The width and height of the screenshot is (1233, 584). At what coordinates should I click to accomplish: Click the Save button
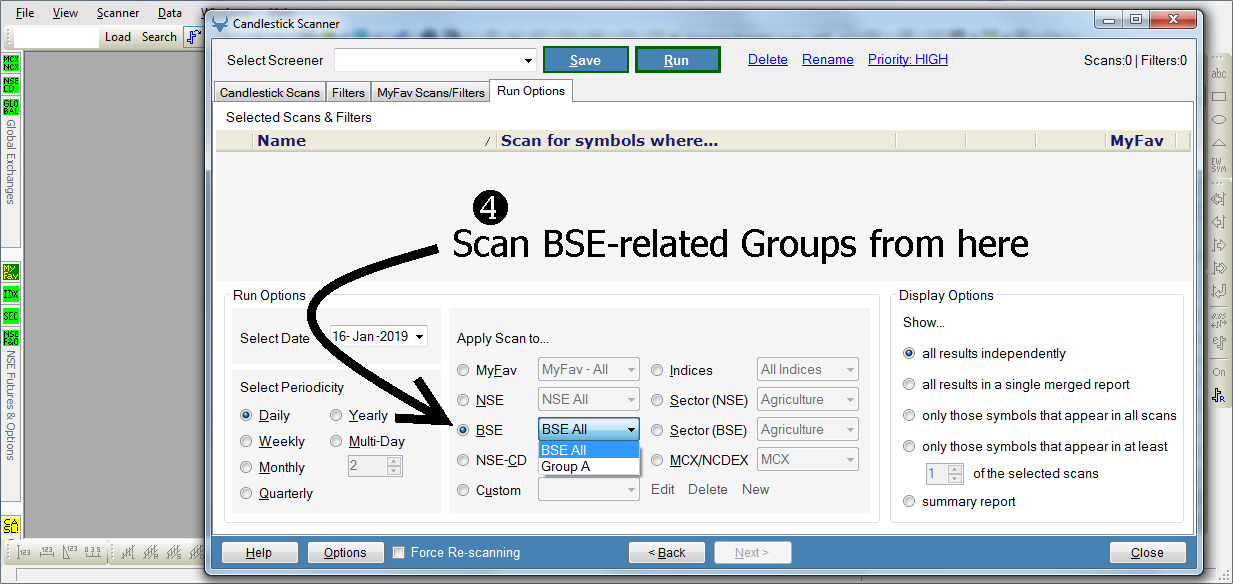pos(586,60)
